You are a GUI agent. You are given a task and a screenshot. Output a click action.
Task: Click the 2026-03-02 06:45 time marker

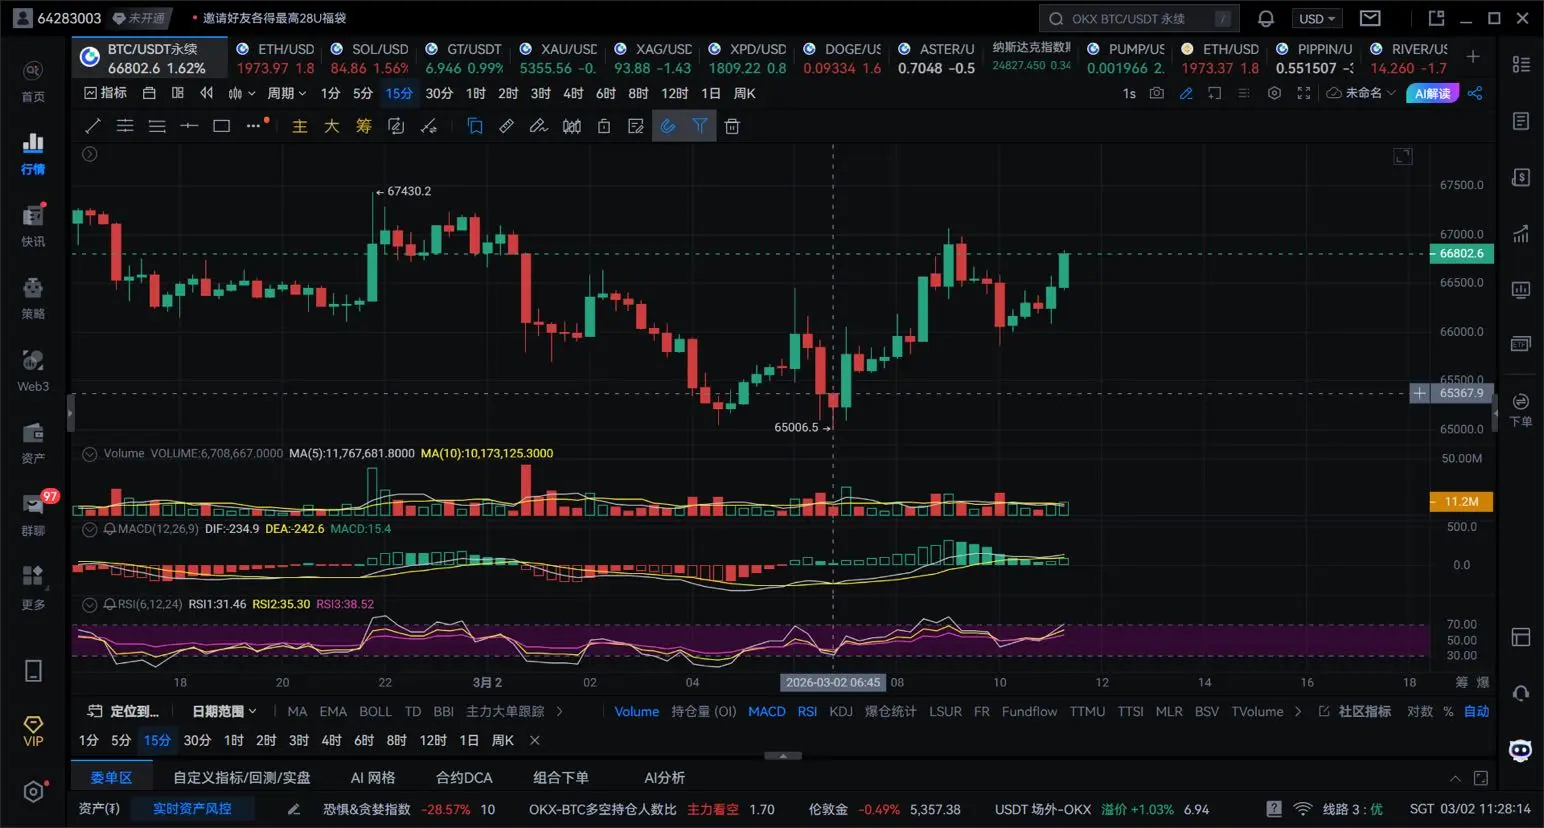[833, 683]
